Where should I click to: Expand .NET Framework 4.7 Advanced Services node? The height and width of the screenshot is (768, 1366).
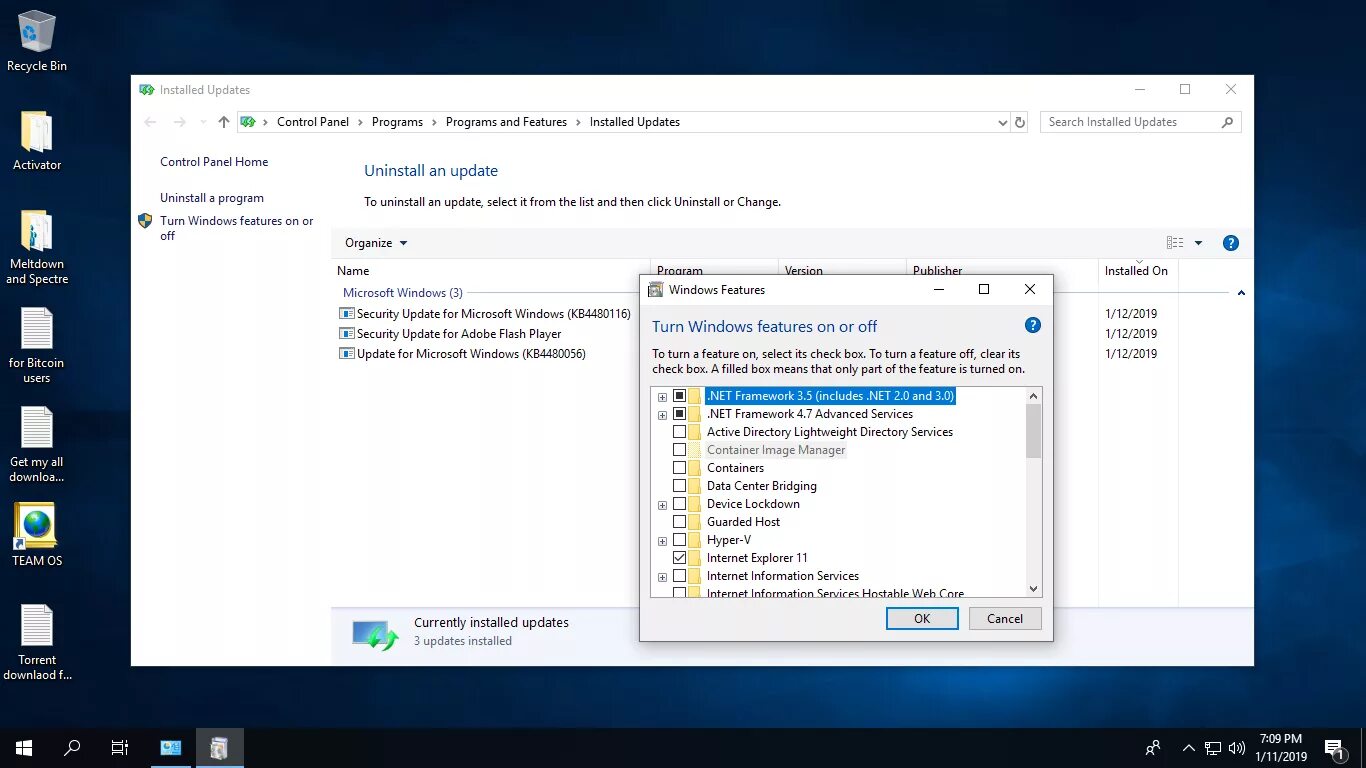pyautogui.click(x=662, y=415)
